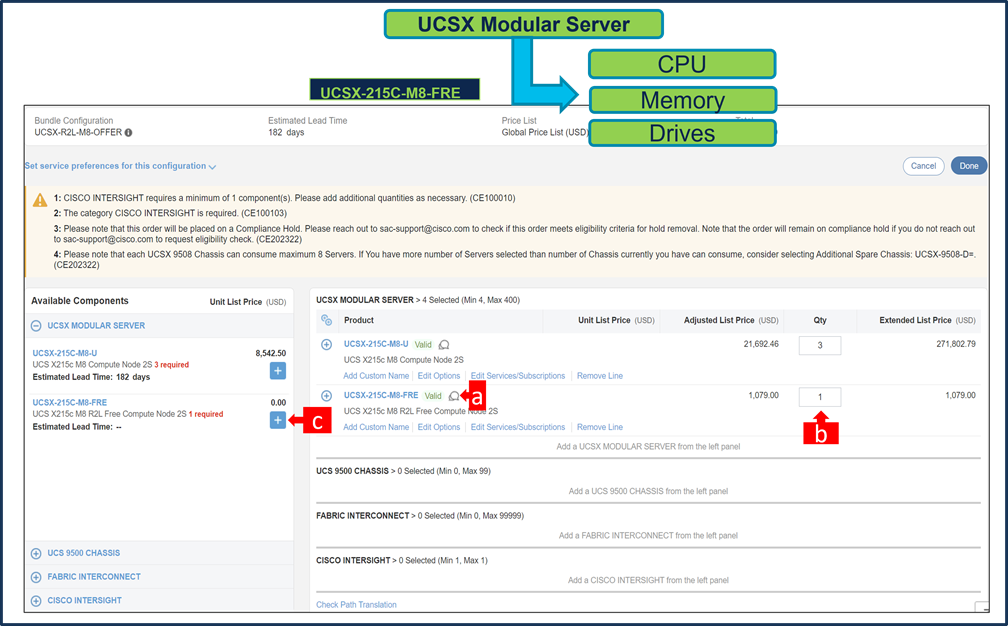Click the yellow warning triangle icon
Image resolution: width=1008 pixels, height=626 pixels.
(40, 200)
